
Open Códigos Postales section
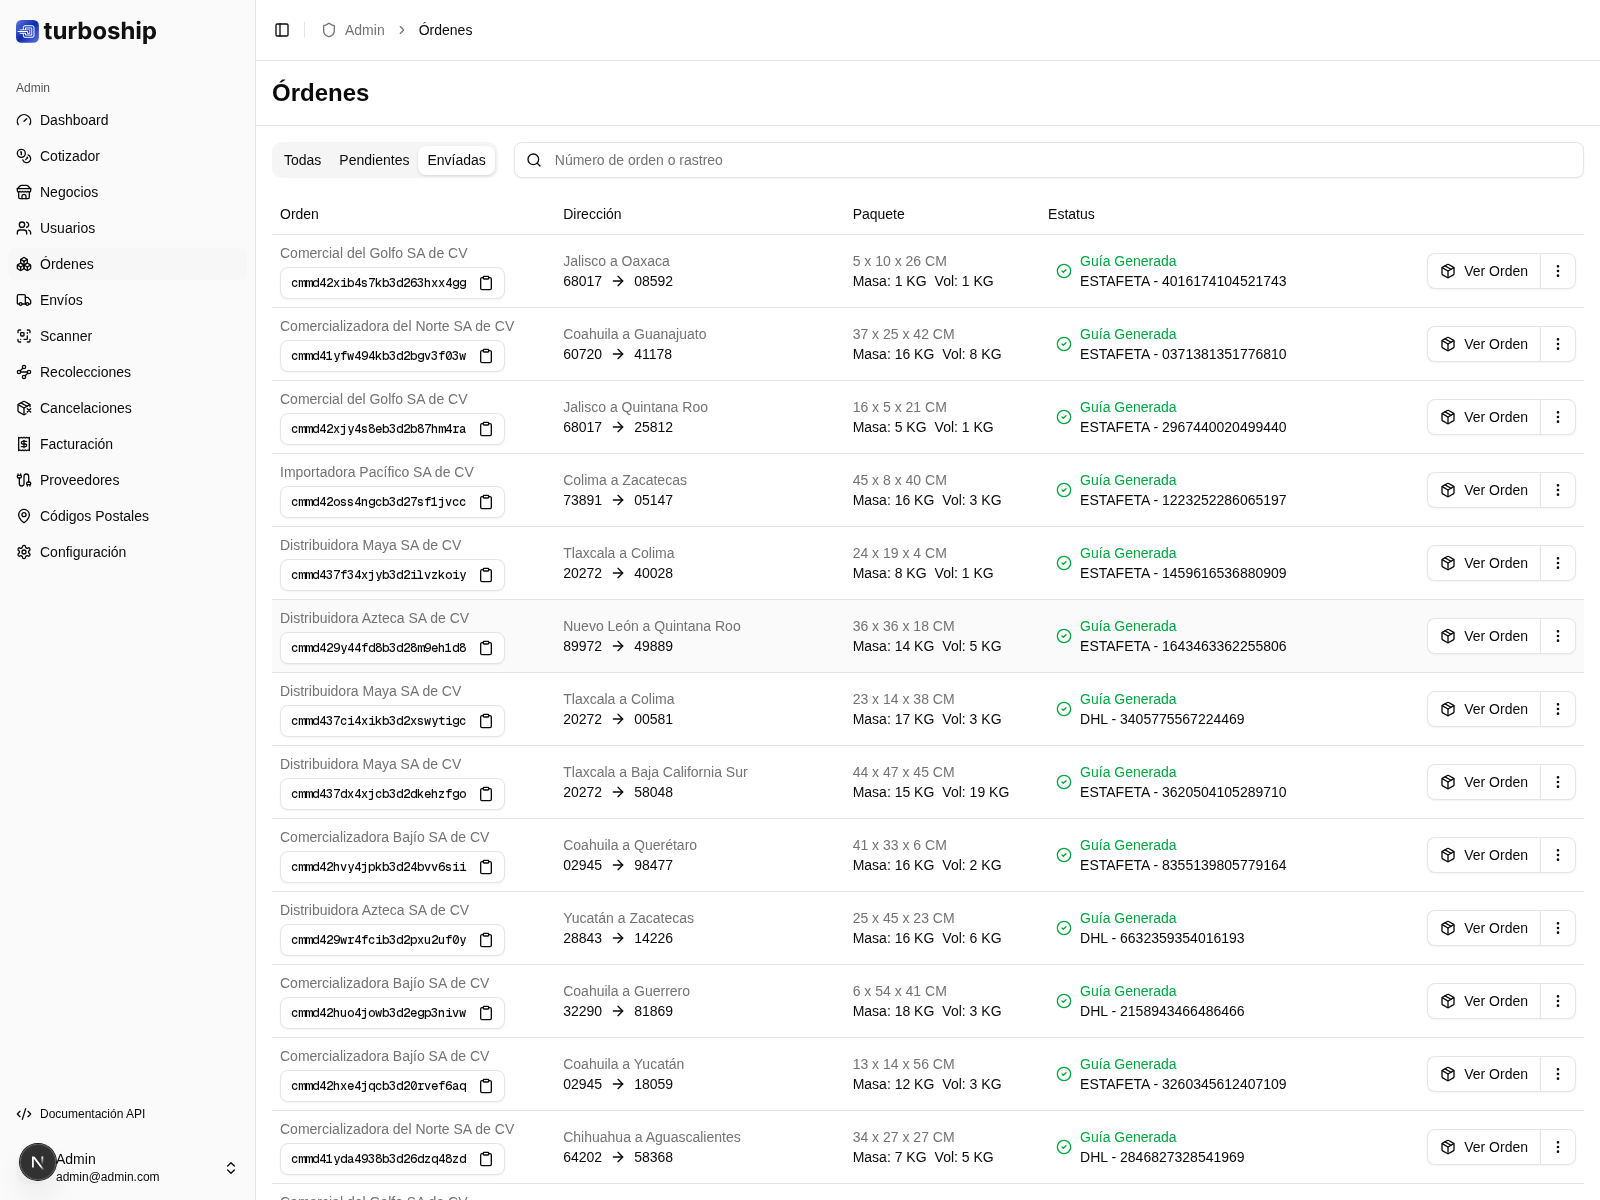(94, 516)
